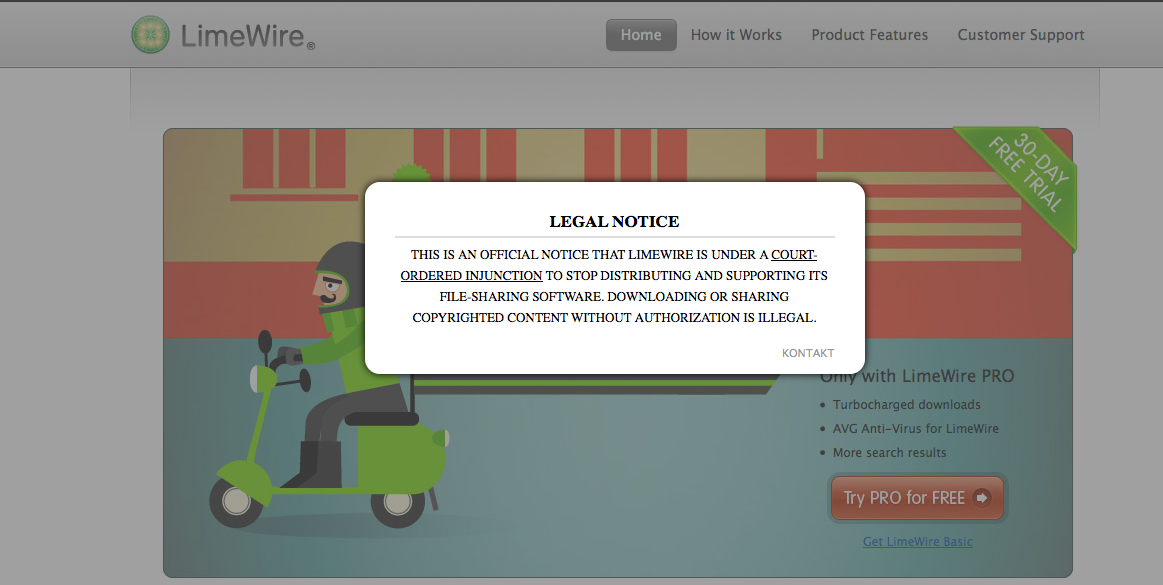The image size is (1163, 585).
Task: Select the Turbocharged downloads bullet text
Action: pos(906,405)
